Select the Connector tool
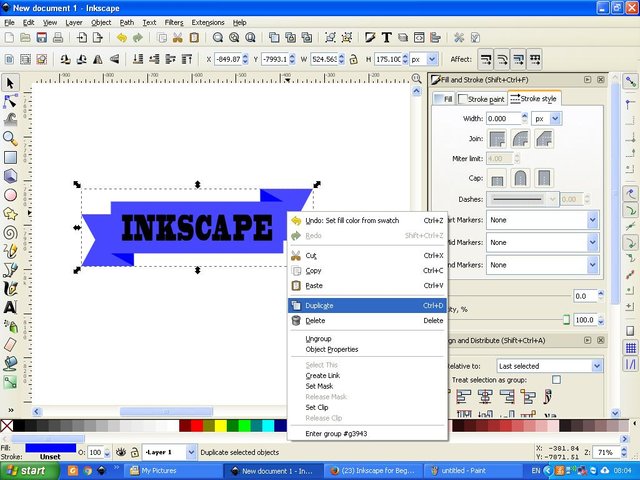This screenshot has height=480, width=640. point(10,382)
